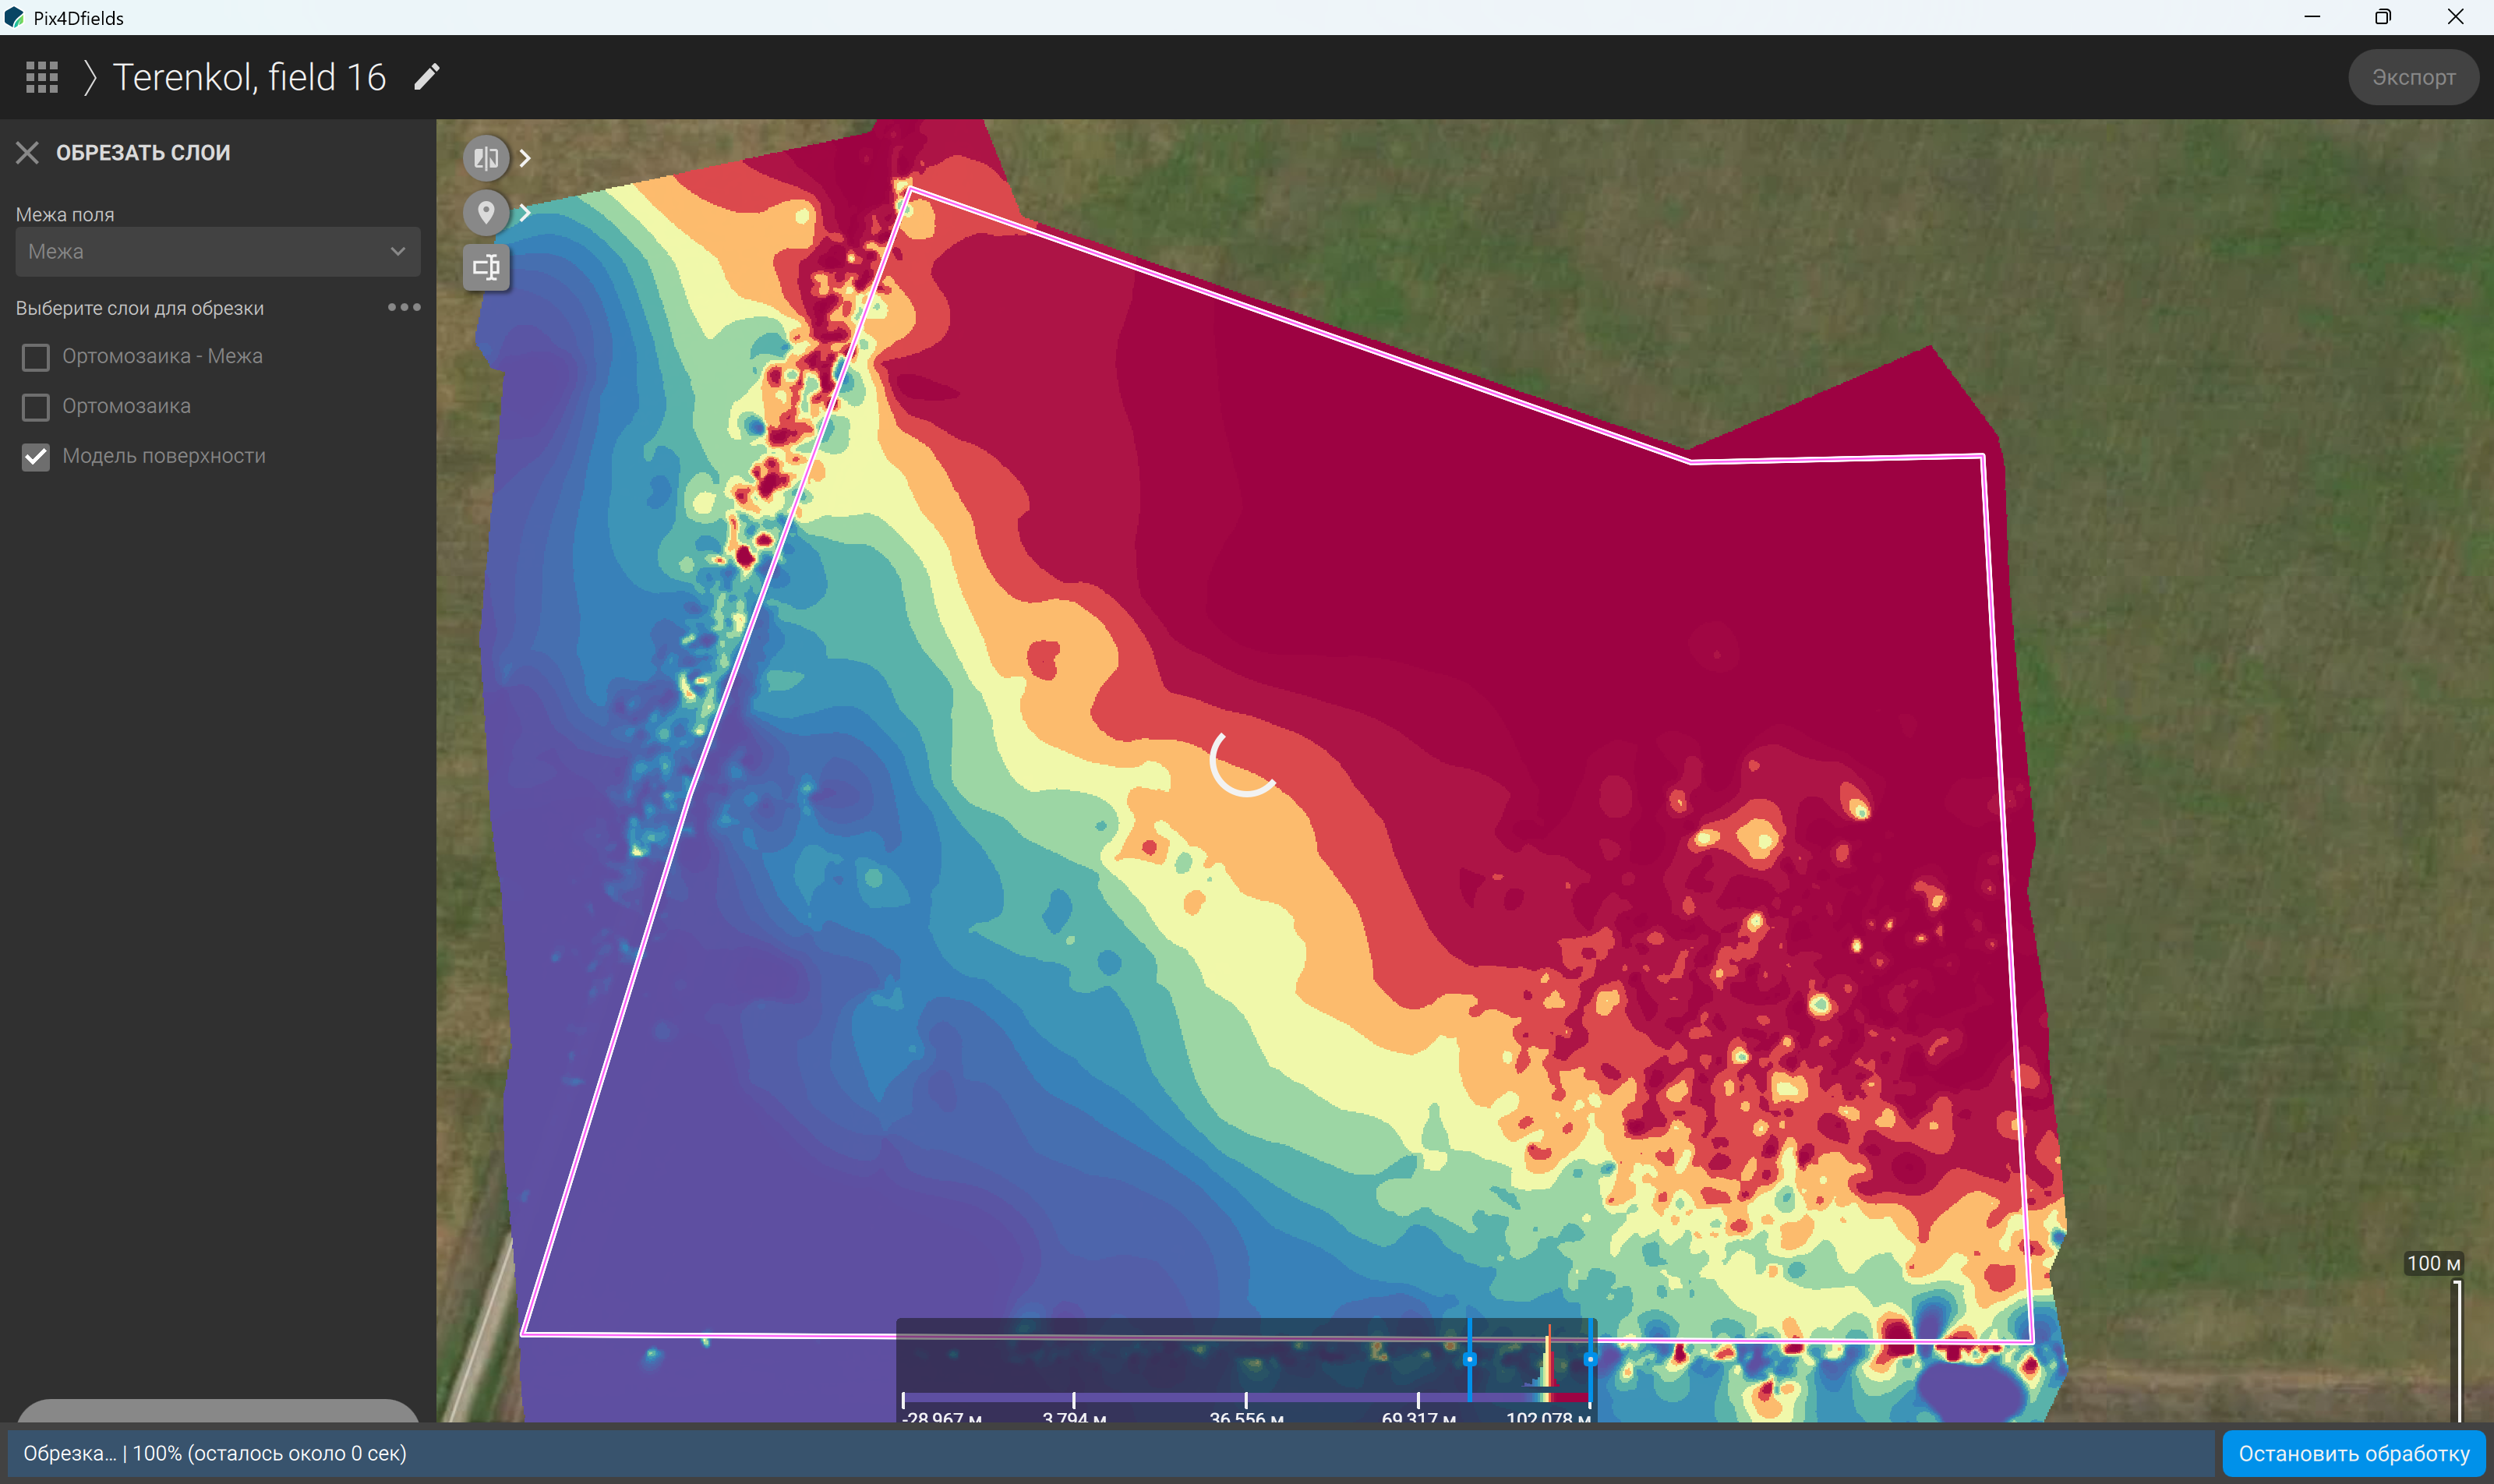This screenshot has width=2494, height=1484.
Task: Click the breadcrumb arrow separator
Action: pos(90,77)
